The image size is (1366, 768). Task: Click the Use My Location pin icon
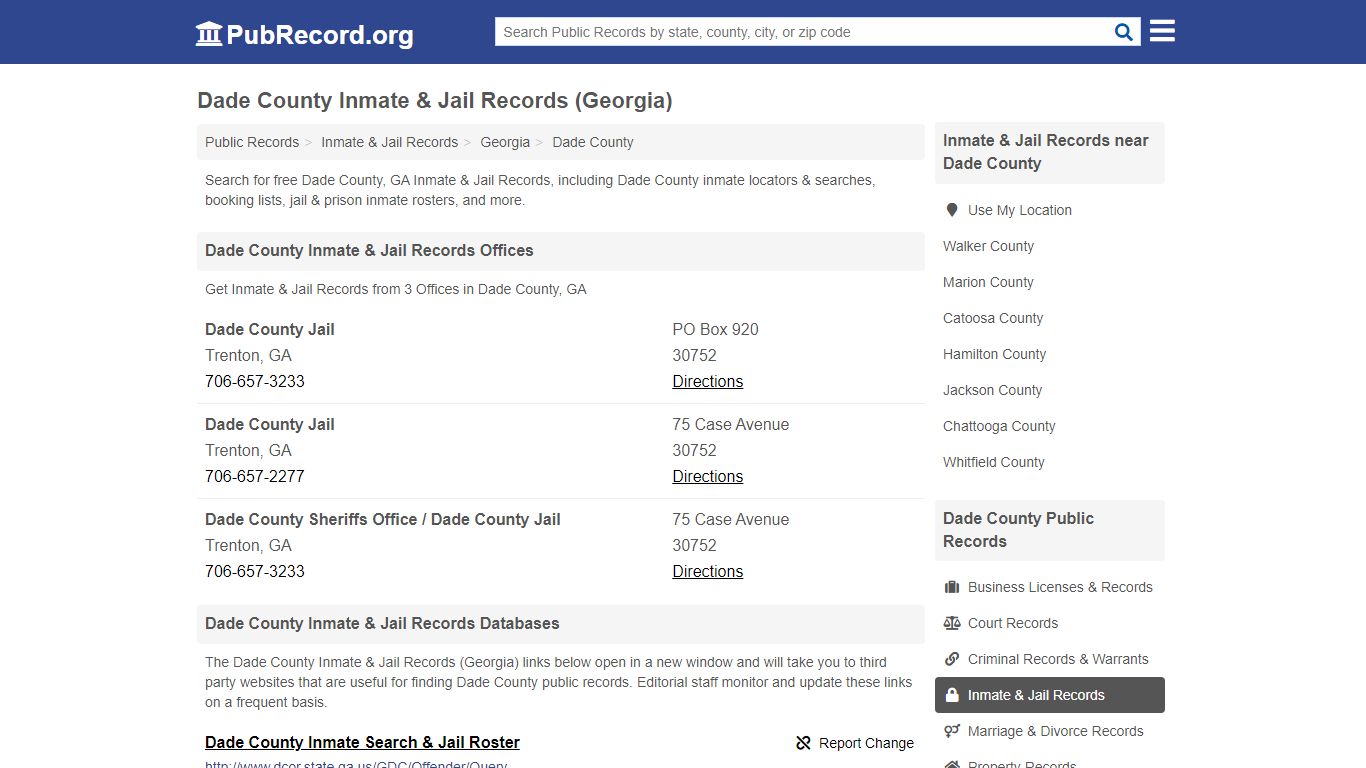click(x=952, y=210)
